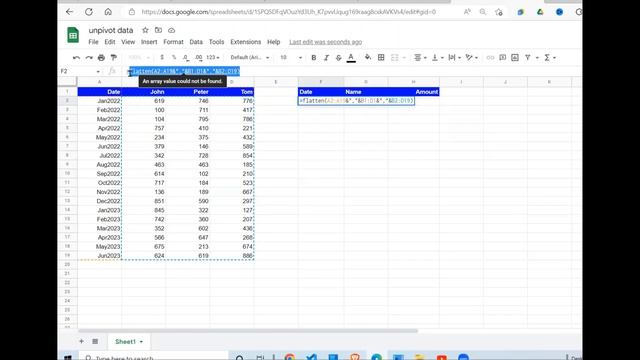Screen dimensions: 640x360
Task: Add a new sheet with plus button
Action: coord(81,341)
